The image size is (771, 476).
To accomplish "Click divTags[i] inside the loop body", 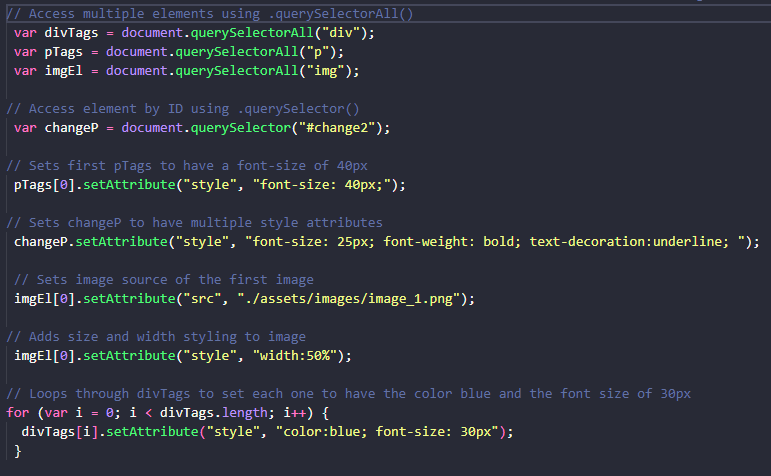I will [x=59, y=432].
